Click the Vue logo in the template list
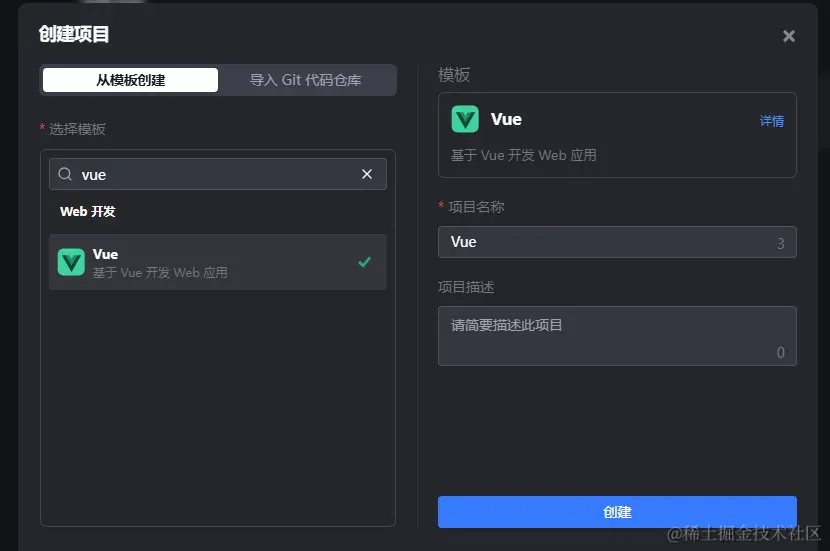Screen dimensions: 830x551 (71, 262)
